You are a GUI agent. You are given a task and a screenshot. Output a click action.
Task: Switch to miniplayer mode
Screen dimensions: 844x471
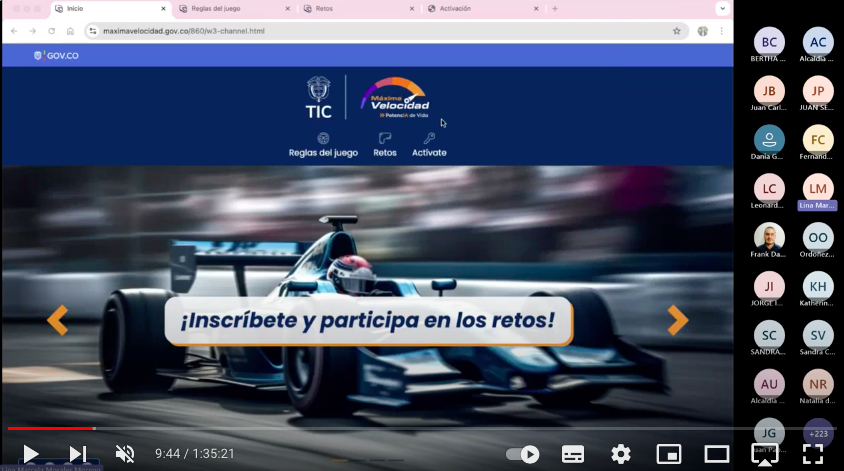[669, 454]
